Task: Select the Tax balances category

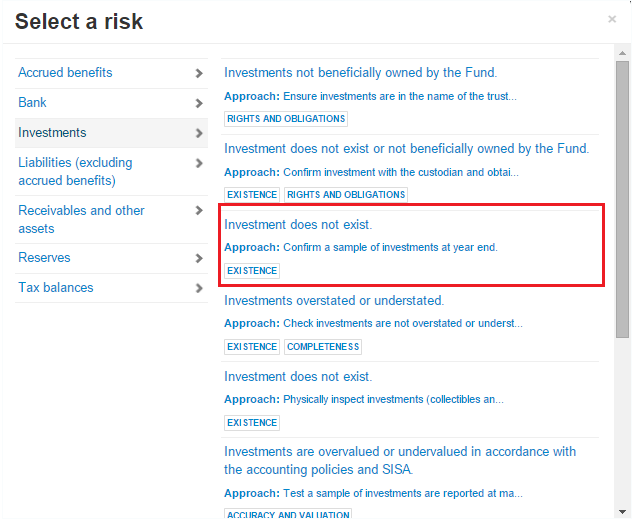Action: [x=56, y=288]
